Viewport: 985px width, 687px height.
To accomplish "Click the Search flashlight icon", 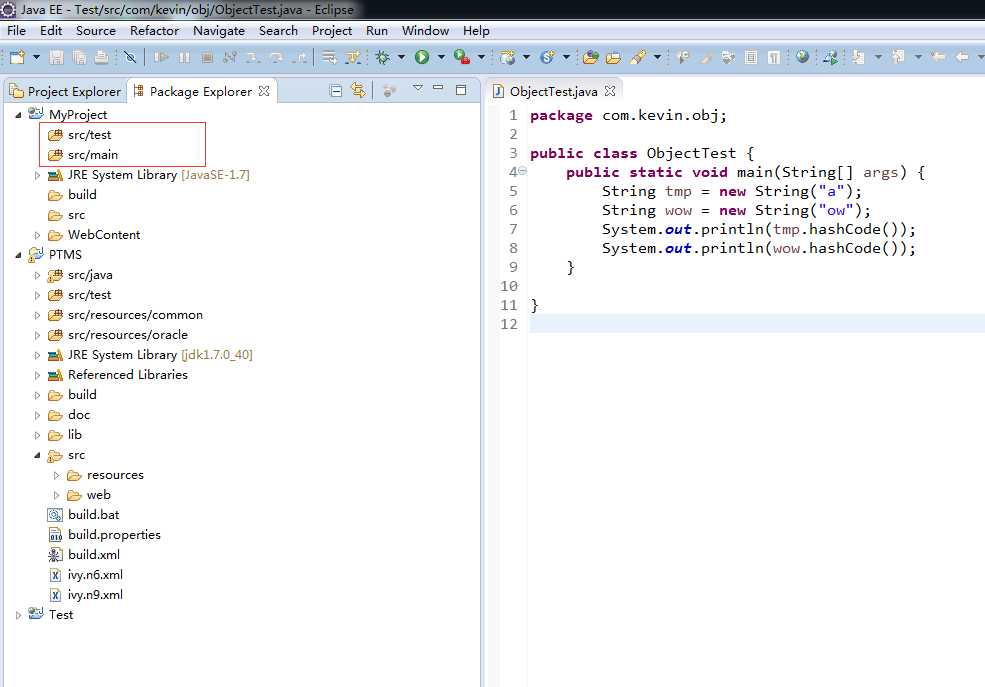I will (638, 58).
